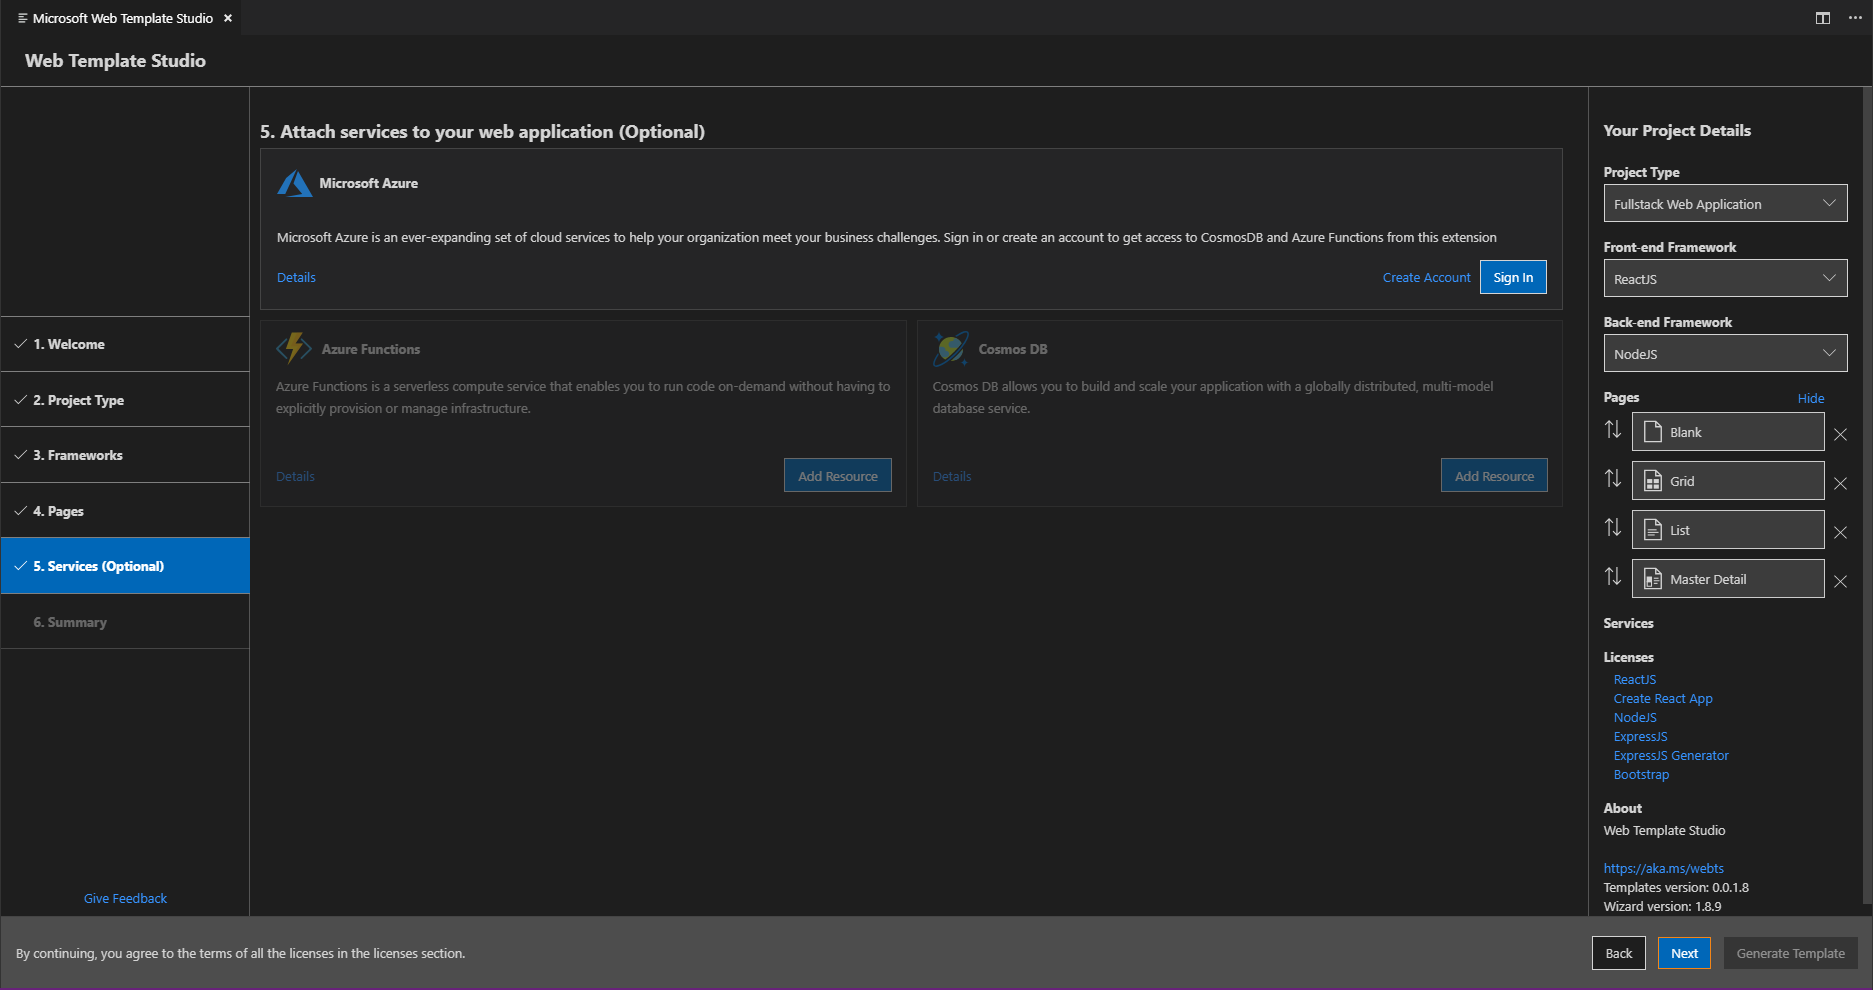The width and height of the screenshot is (1873, 990).
Task: Open the NodeJS license link
Action: pyautogui.click(x=1635, y=717)
